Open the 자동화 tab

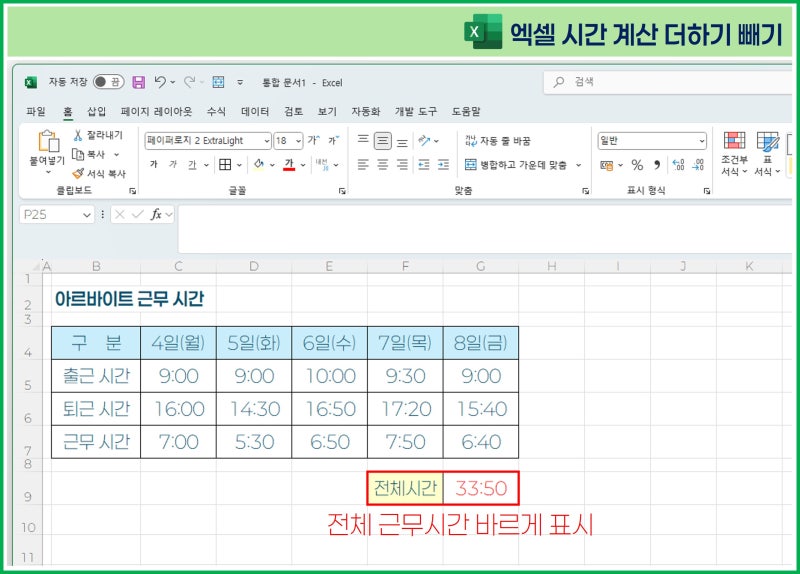(366, 111)
